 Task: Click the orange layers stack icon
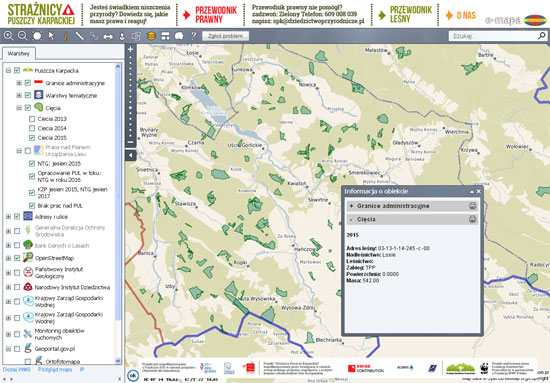tap(151, 36)
